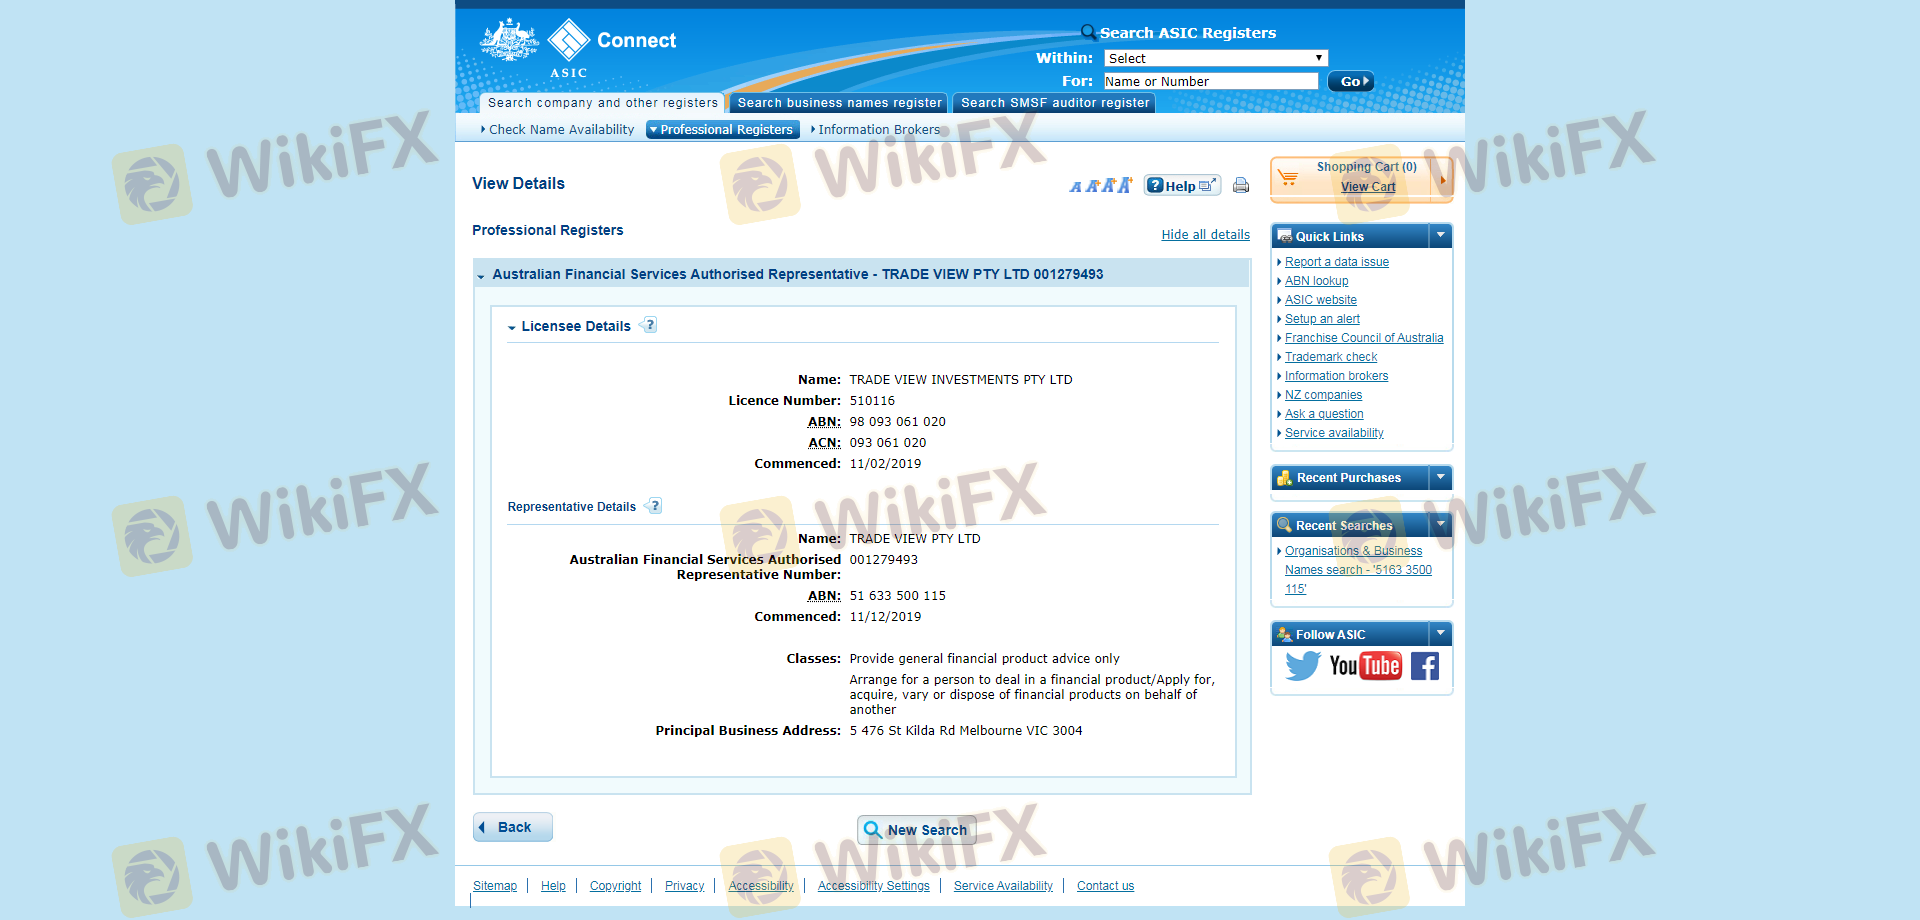The image size is (1920, 920).
Task: Click the New Search button
Action: (x=916, y=830)
